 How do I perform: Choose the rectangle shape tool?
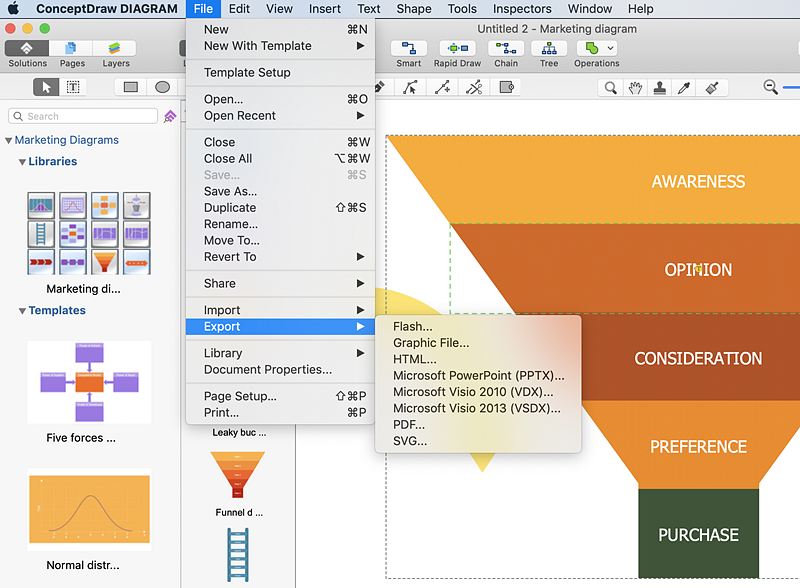pyautogui.click(x=131, y=87)
